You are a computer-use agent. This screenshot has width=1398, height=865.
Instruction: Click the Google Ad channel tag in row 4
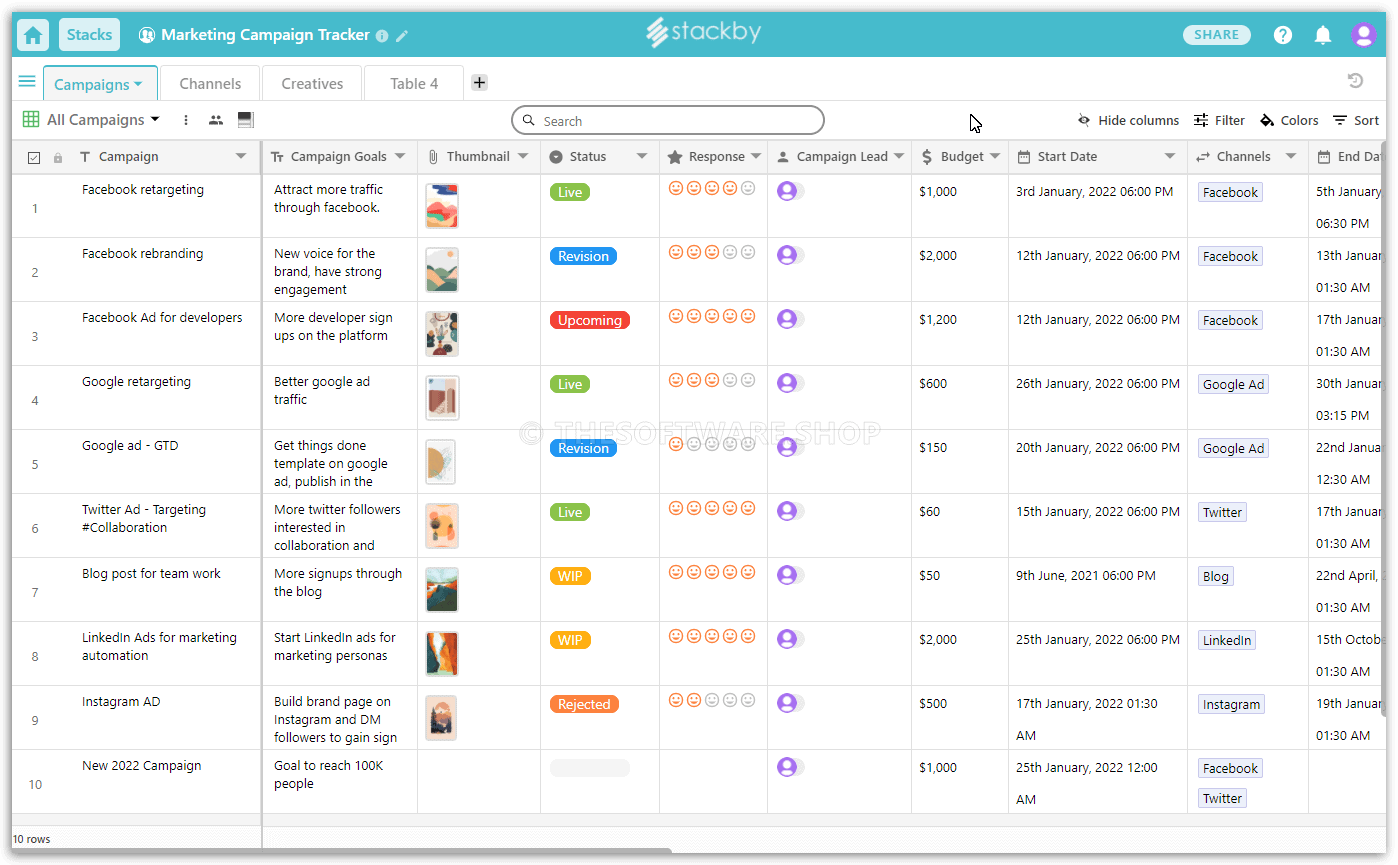coord(1233,384)
